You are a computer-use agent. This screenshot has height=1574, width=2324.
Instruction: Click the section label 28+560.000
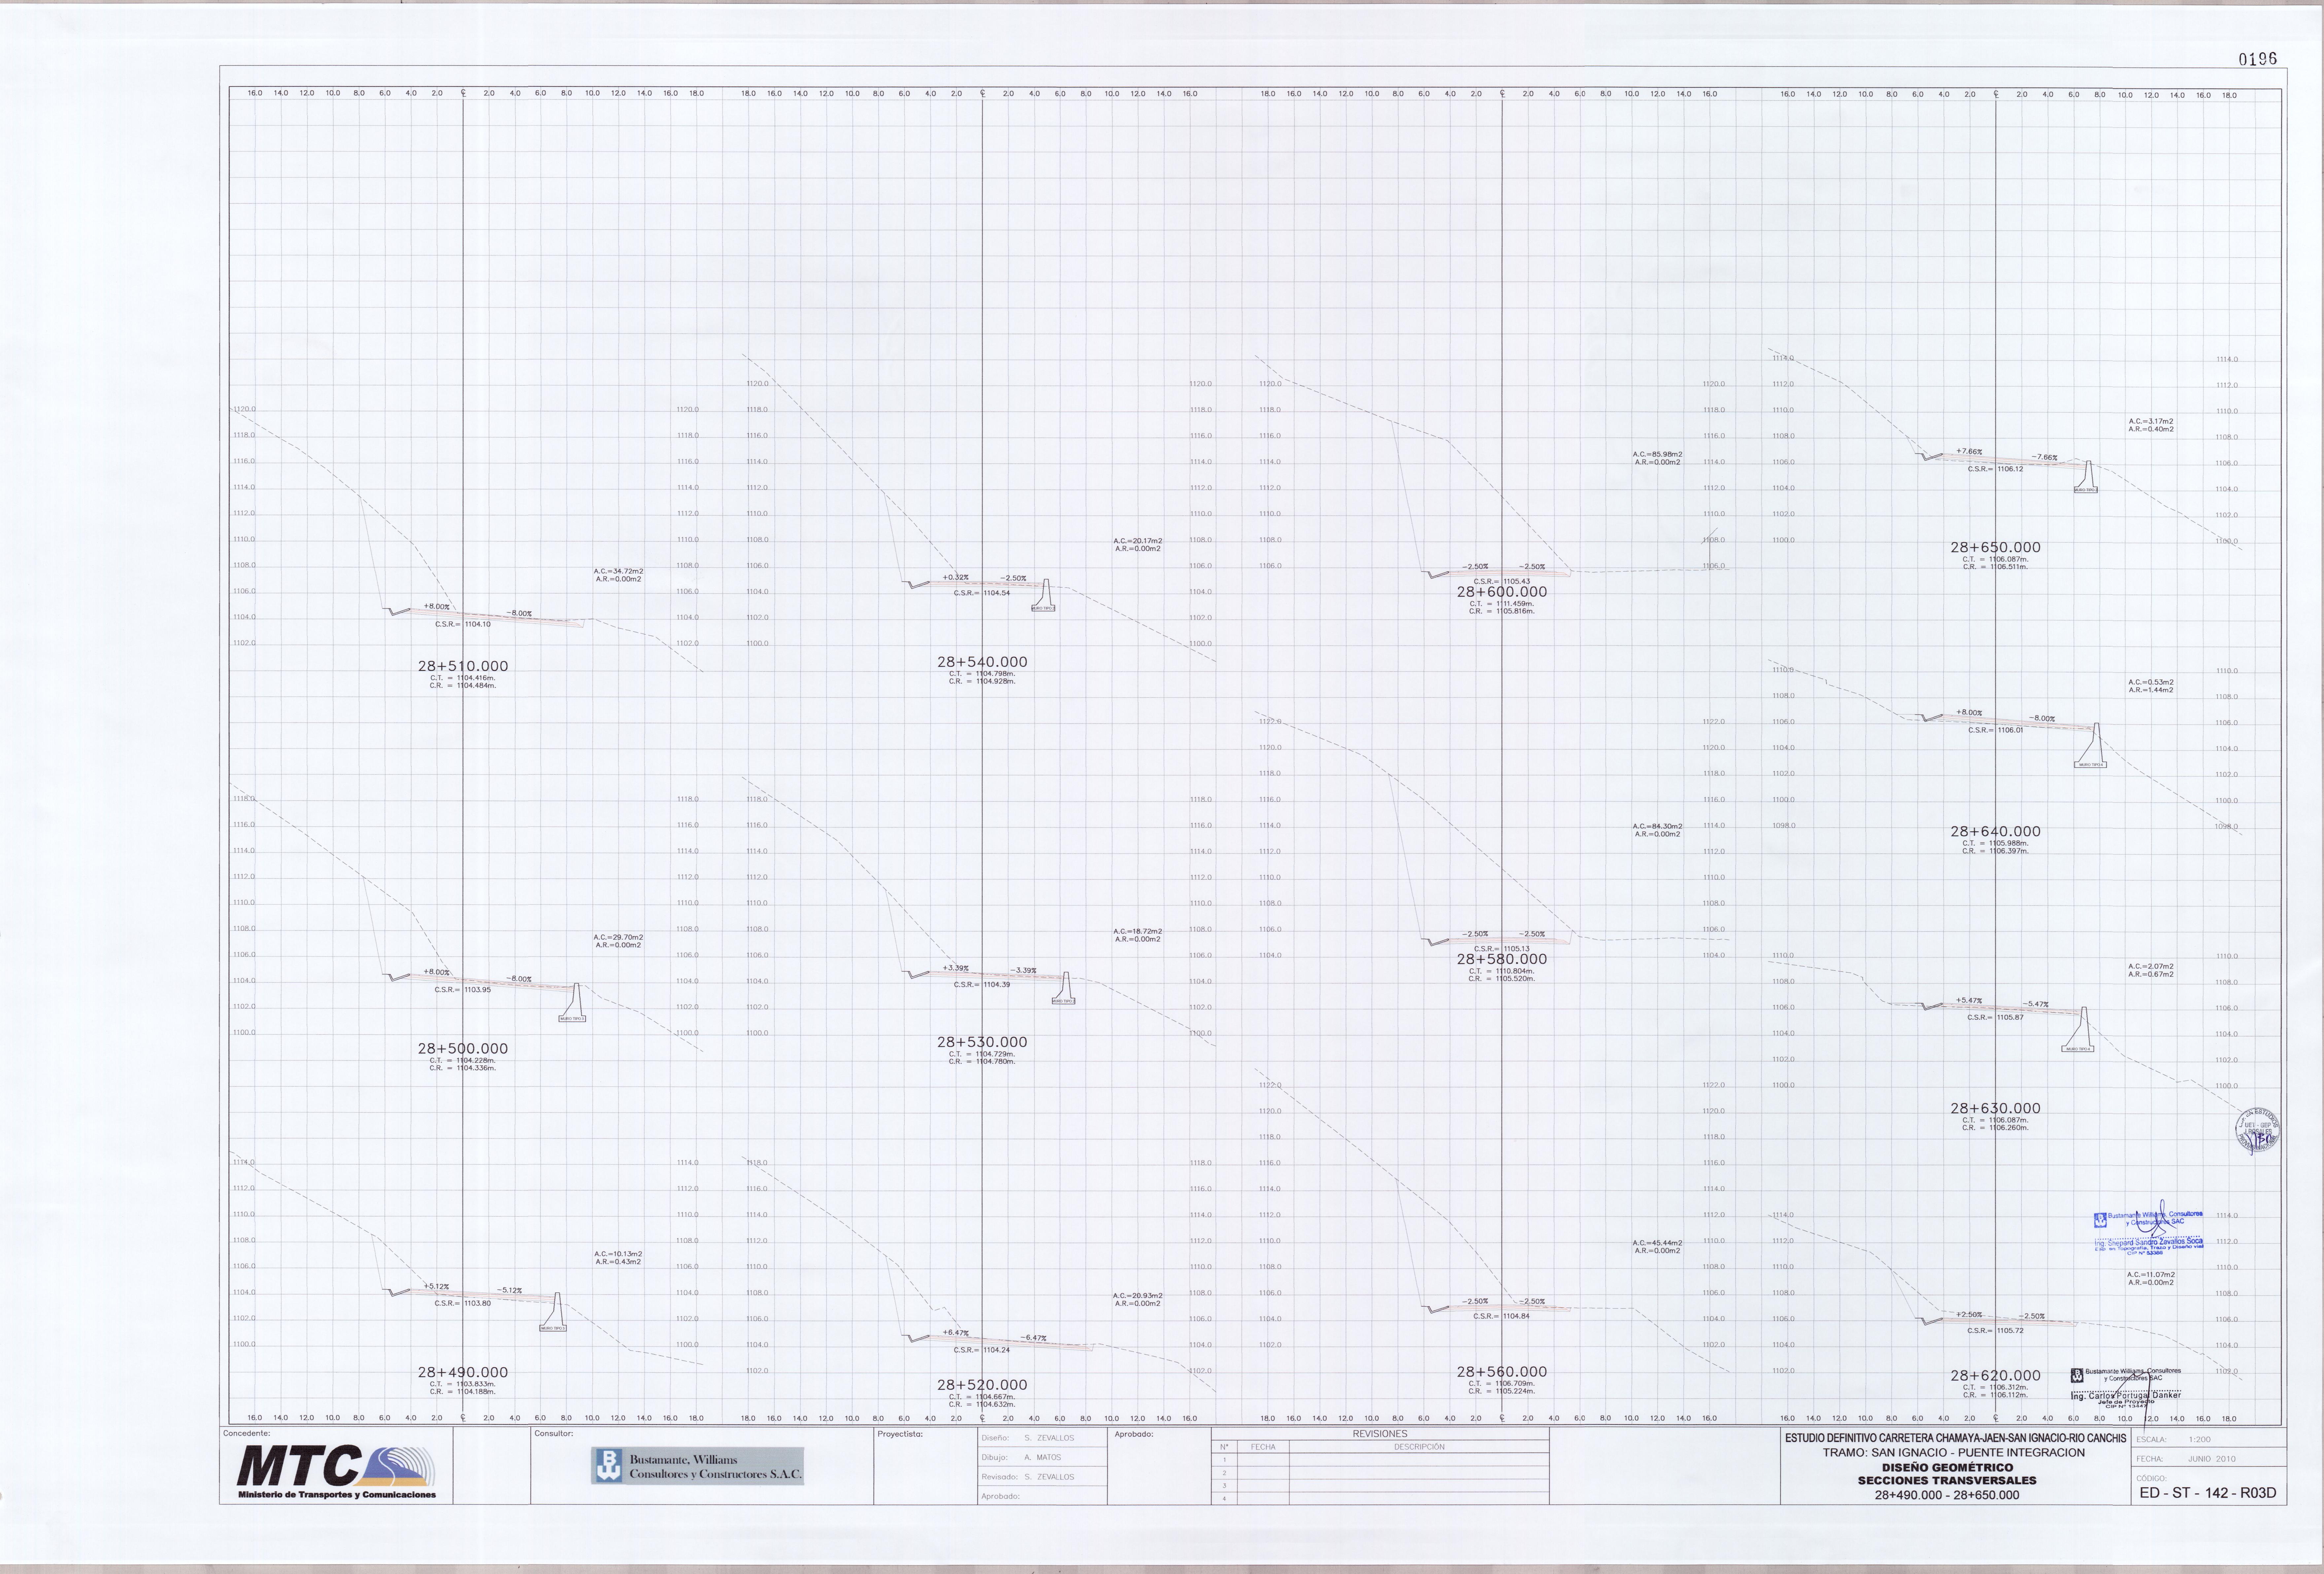coord(1502,1372)
